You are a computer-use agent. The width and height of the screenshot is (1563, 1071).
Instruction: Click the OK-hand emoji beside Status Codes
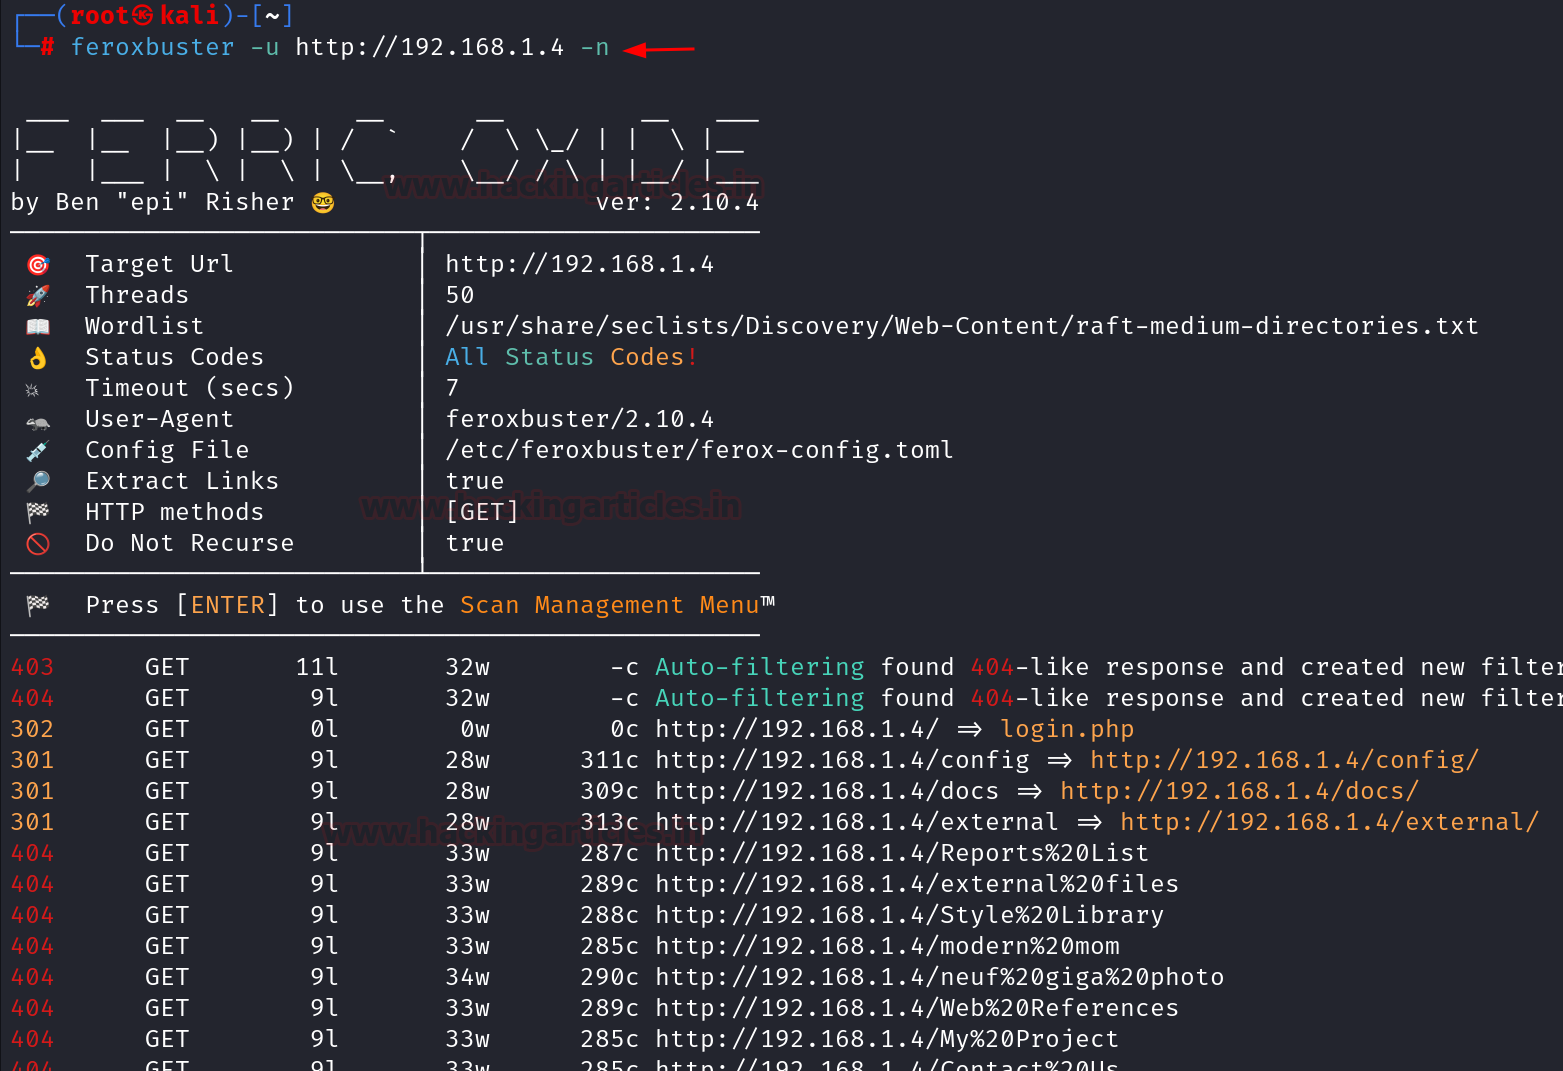(38, 358)
